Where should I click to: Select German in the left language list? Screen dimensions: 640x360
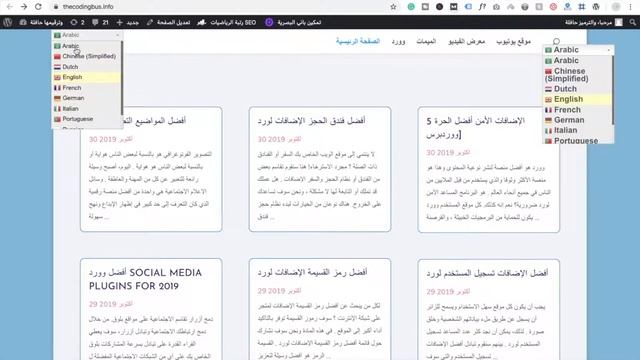87,98
